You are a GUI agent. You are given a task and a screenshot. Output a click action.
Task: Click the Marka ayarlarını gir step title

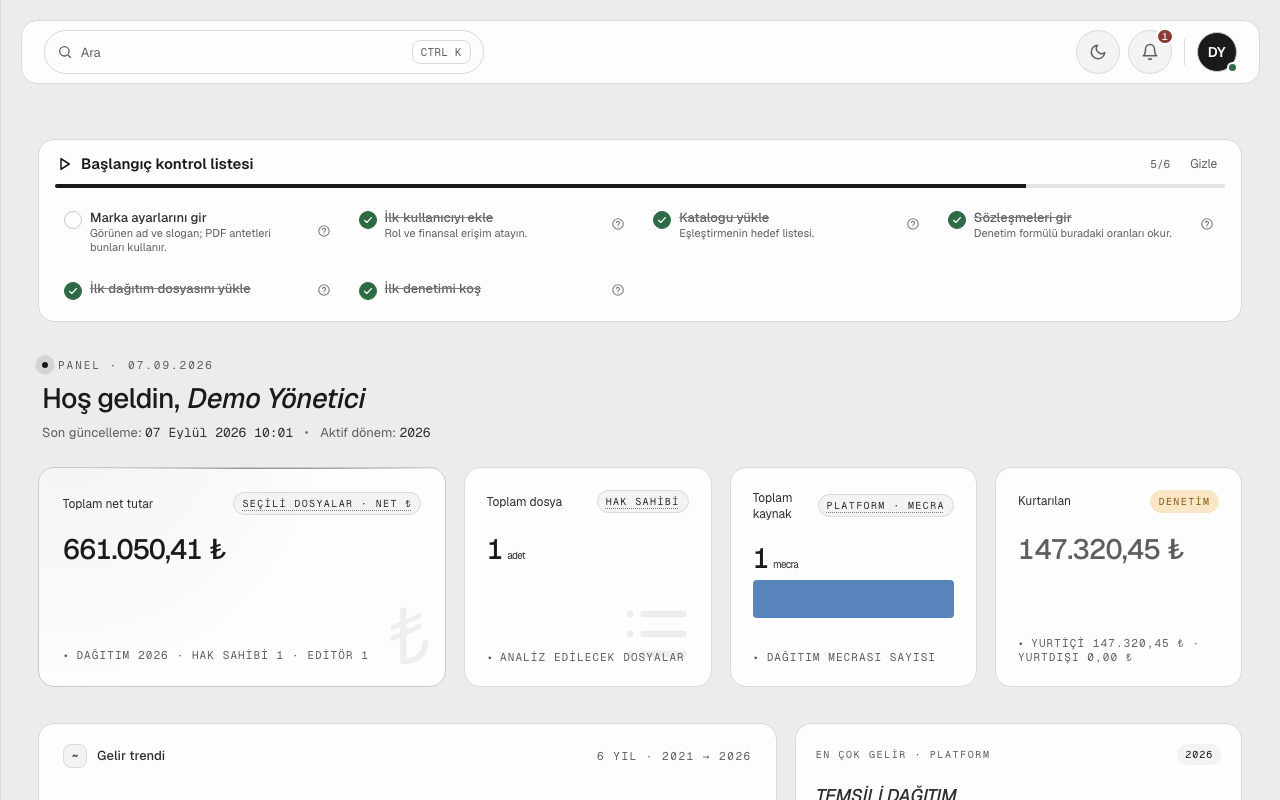[148, 217]
